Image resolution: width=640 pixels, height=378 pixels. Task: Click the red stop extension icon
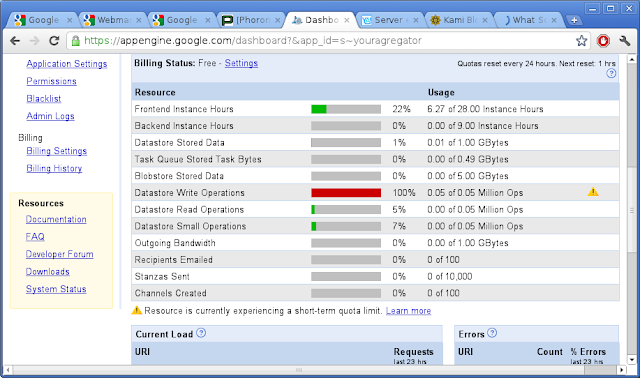click(x=603, y=41)
